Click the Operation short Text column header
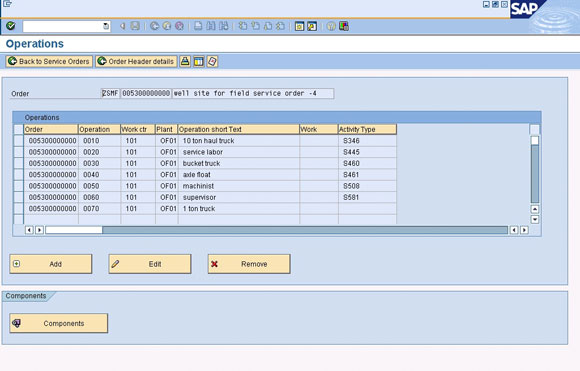The height and width of the screenshot is (371, 580). point(239,129)
